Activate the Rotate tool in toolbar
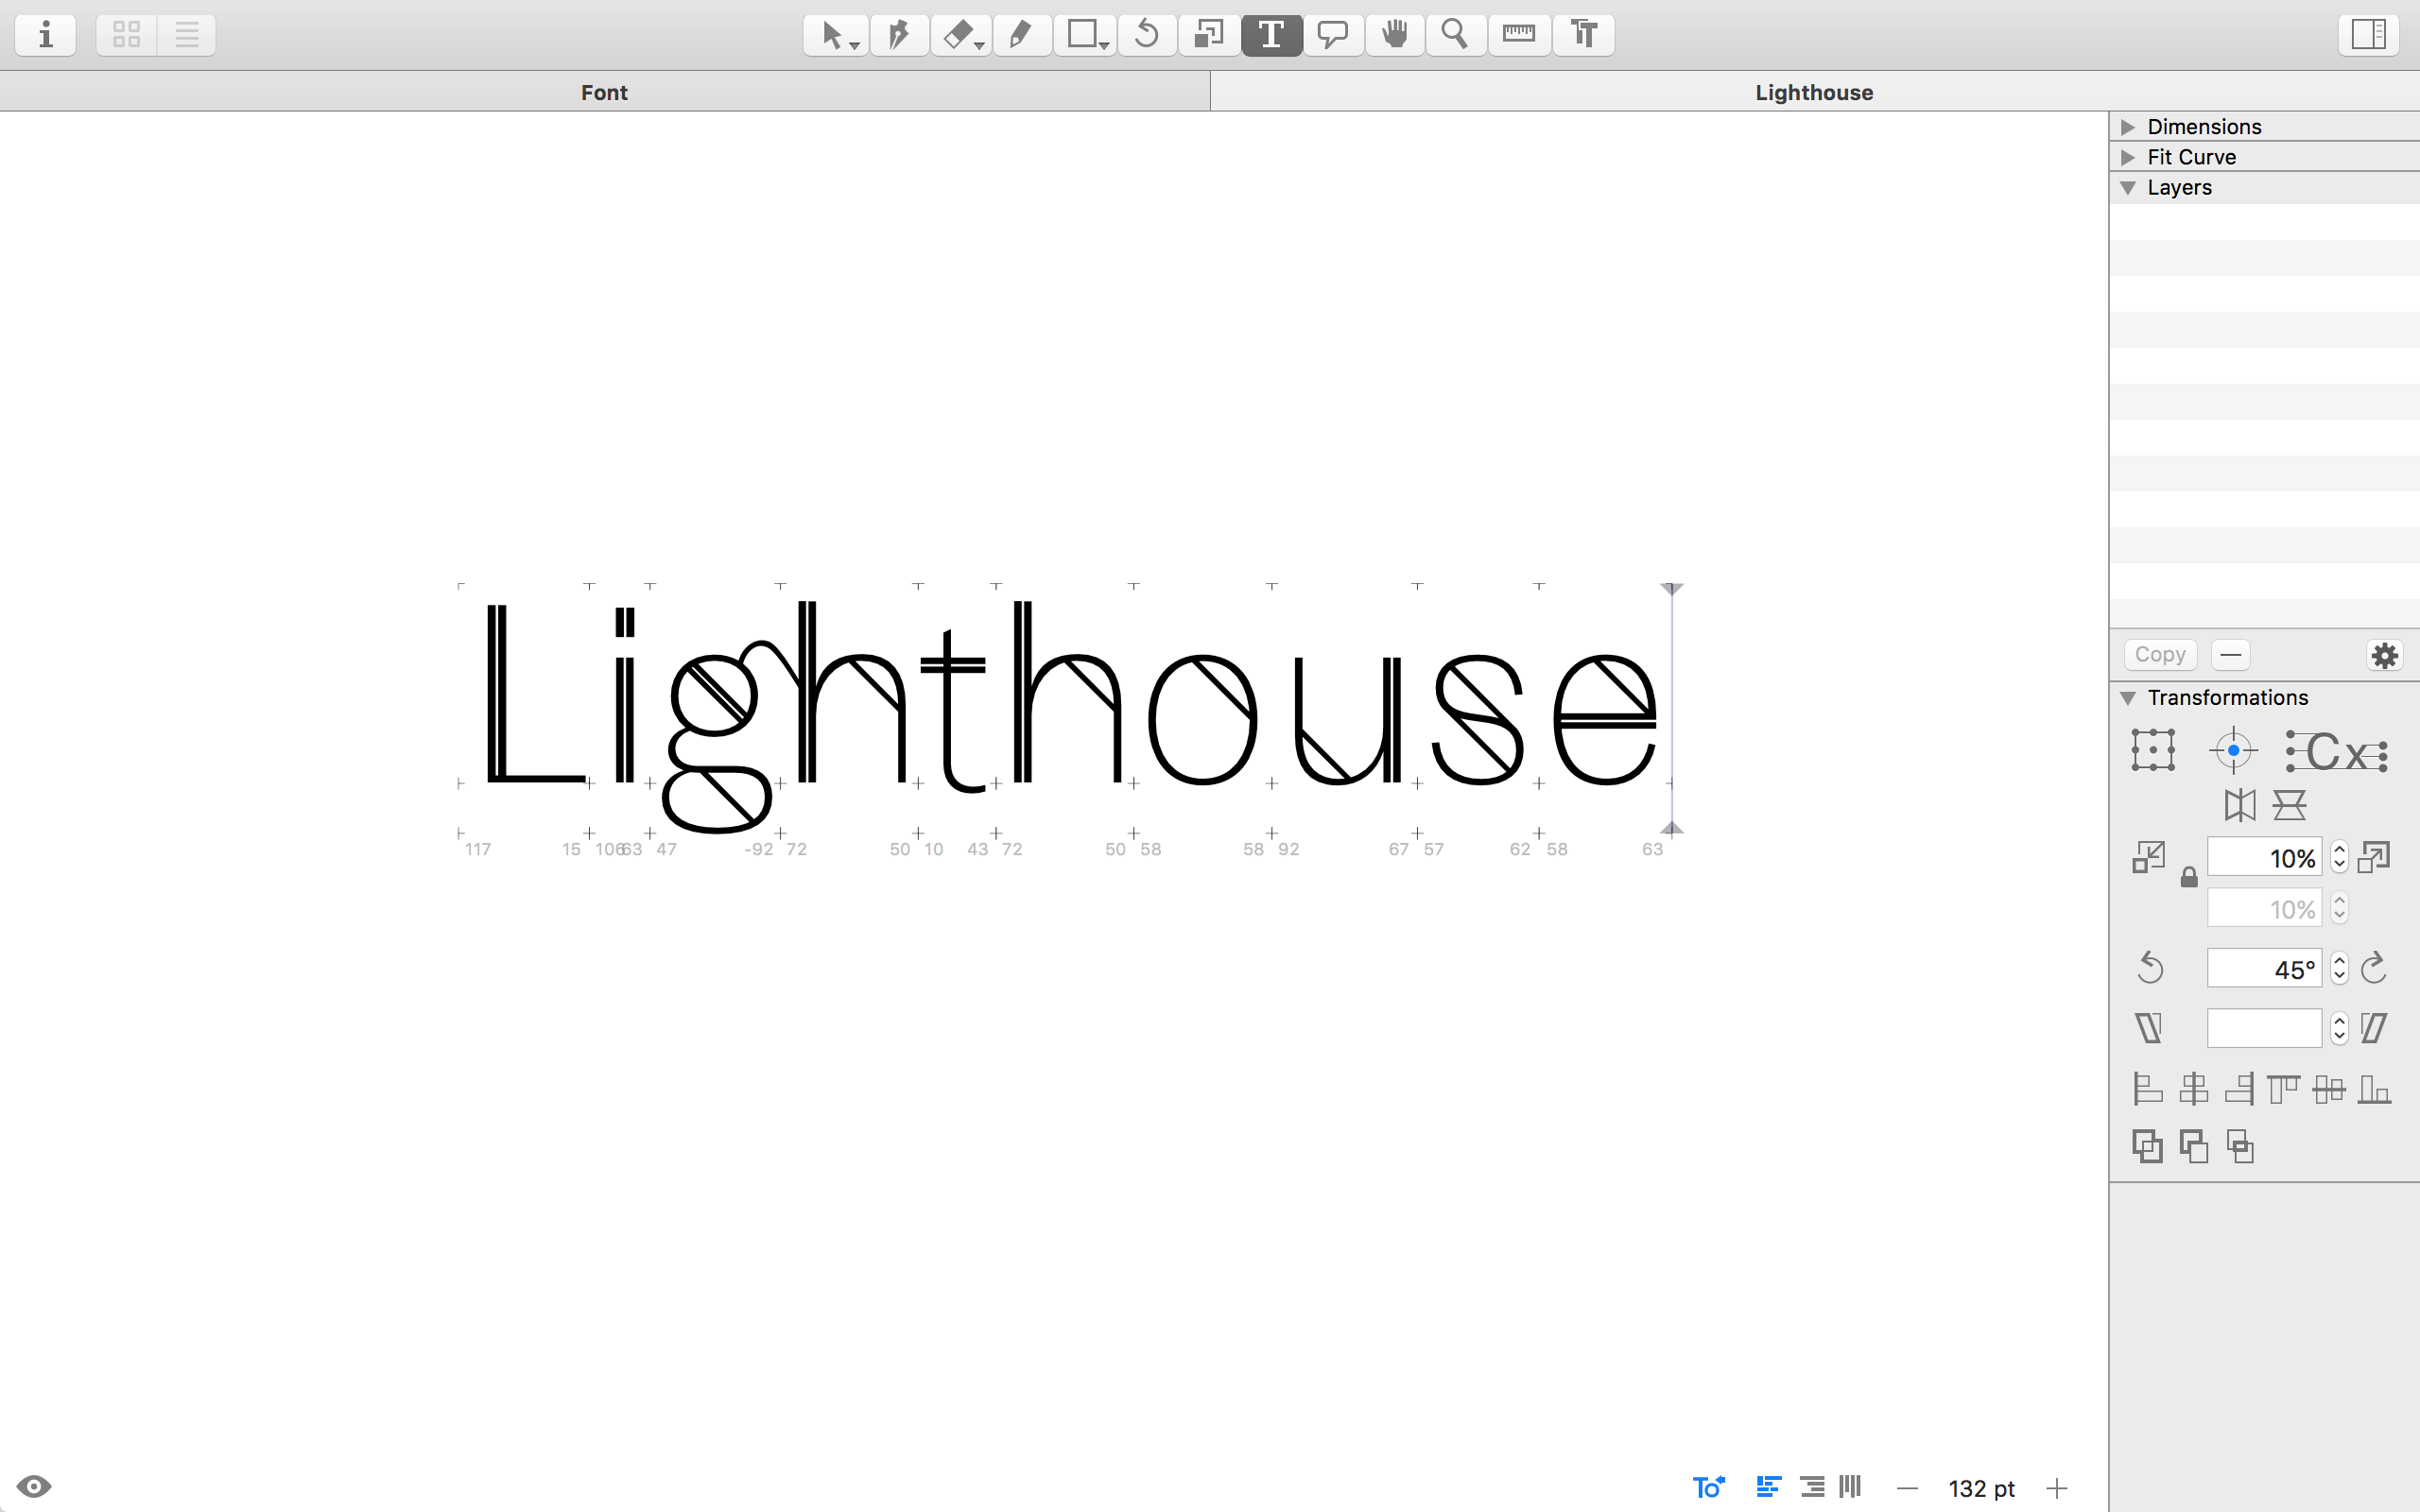2420x1512 pixels. [x=1147, y=35]
